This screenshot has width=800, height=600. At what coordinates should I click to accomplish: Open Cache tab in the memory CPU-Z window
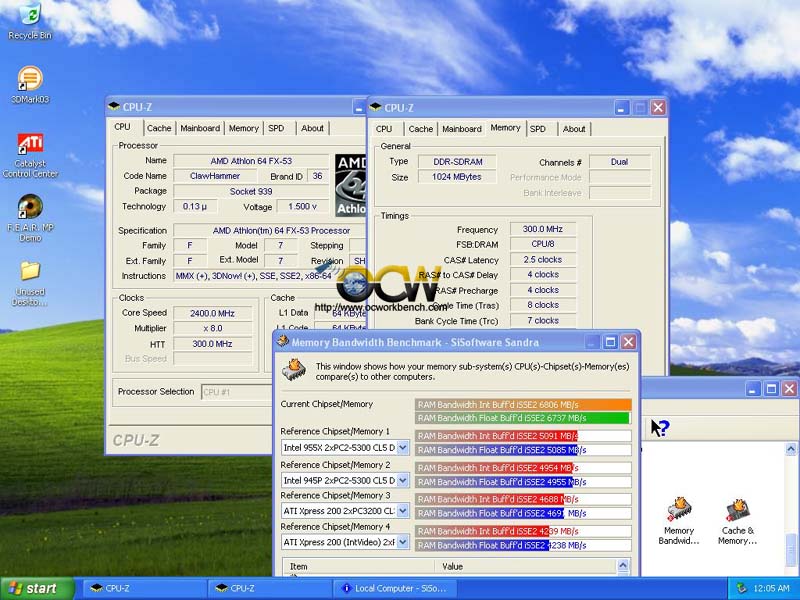(x=420, y=129)
